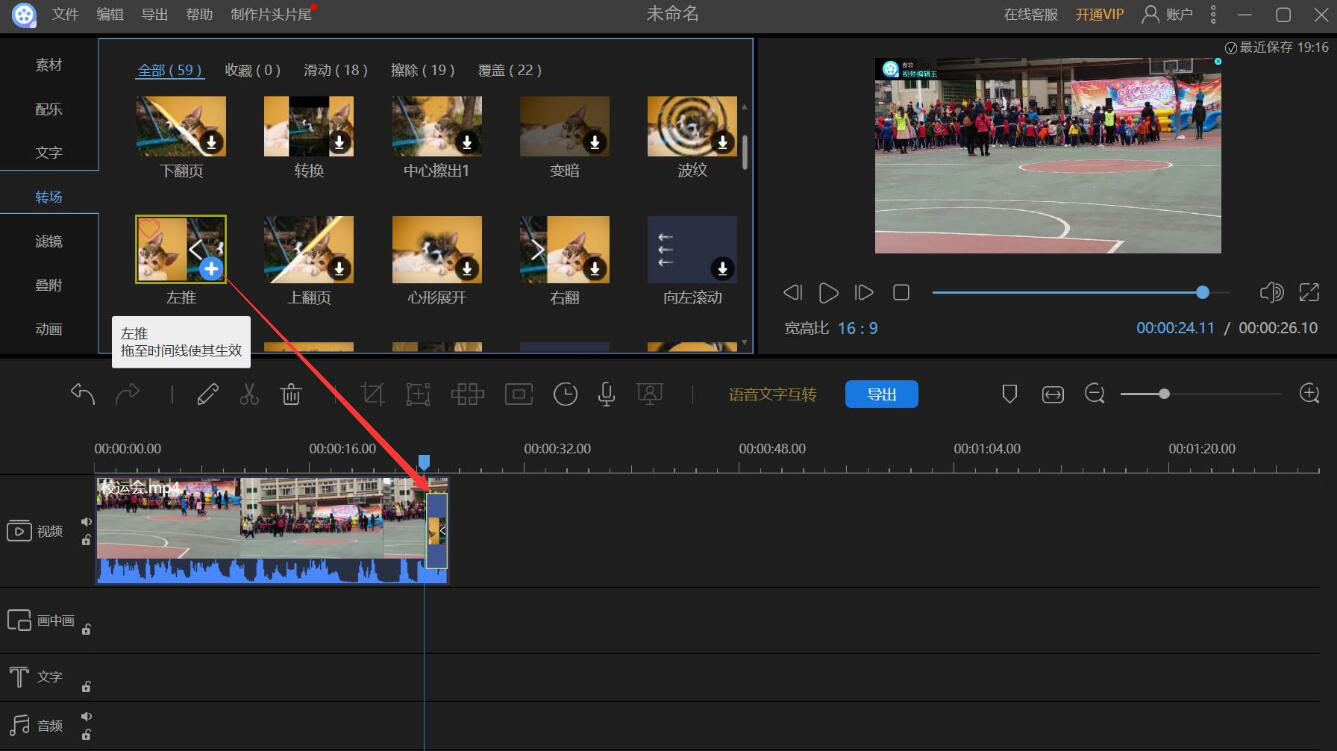Step forward to the next frame
1337x751 pixels.
864,292
